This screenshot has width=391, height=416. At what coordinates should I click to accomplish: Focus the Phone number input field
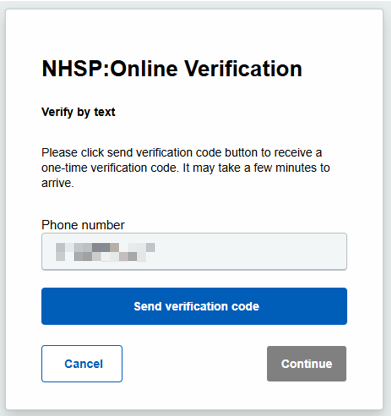194,251
